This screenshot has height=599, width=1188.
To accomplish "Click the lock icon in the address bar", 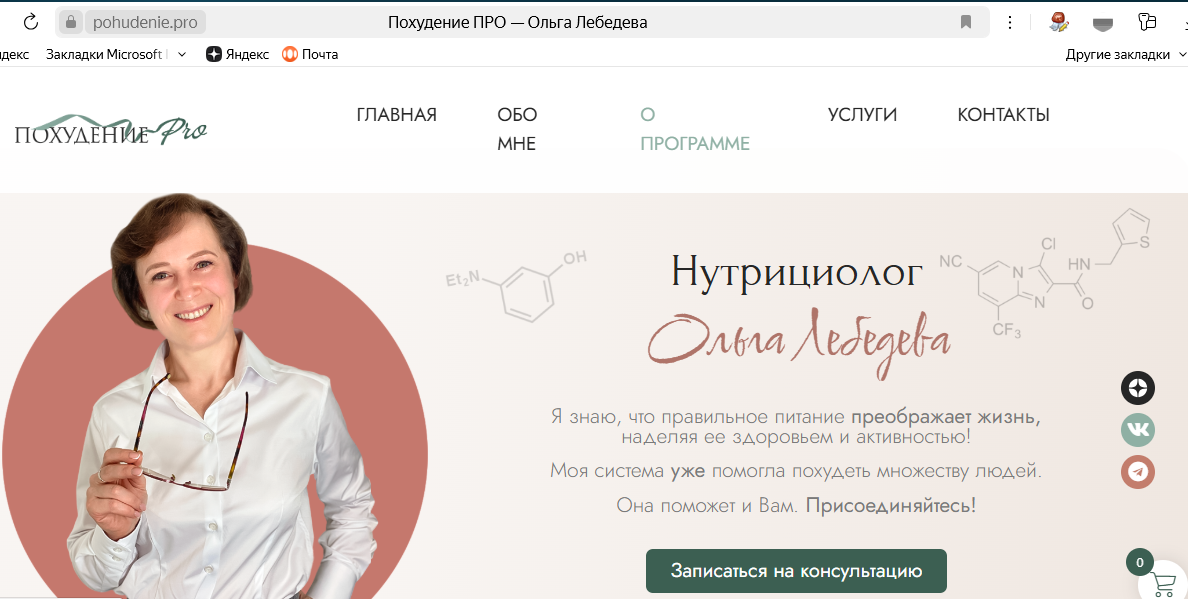I will 71,20.
